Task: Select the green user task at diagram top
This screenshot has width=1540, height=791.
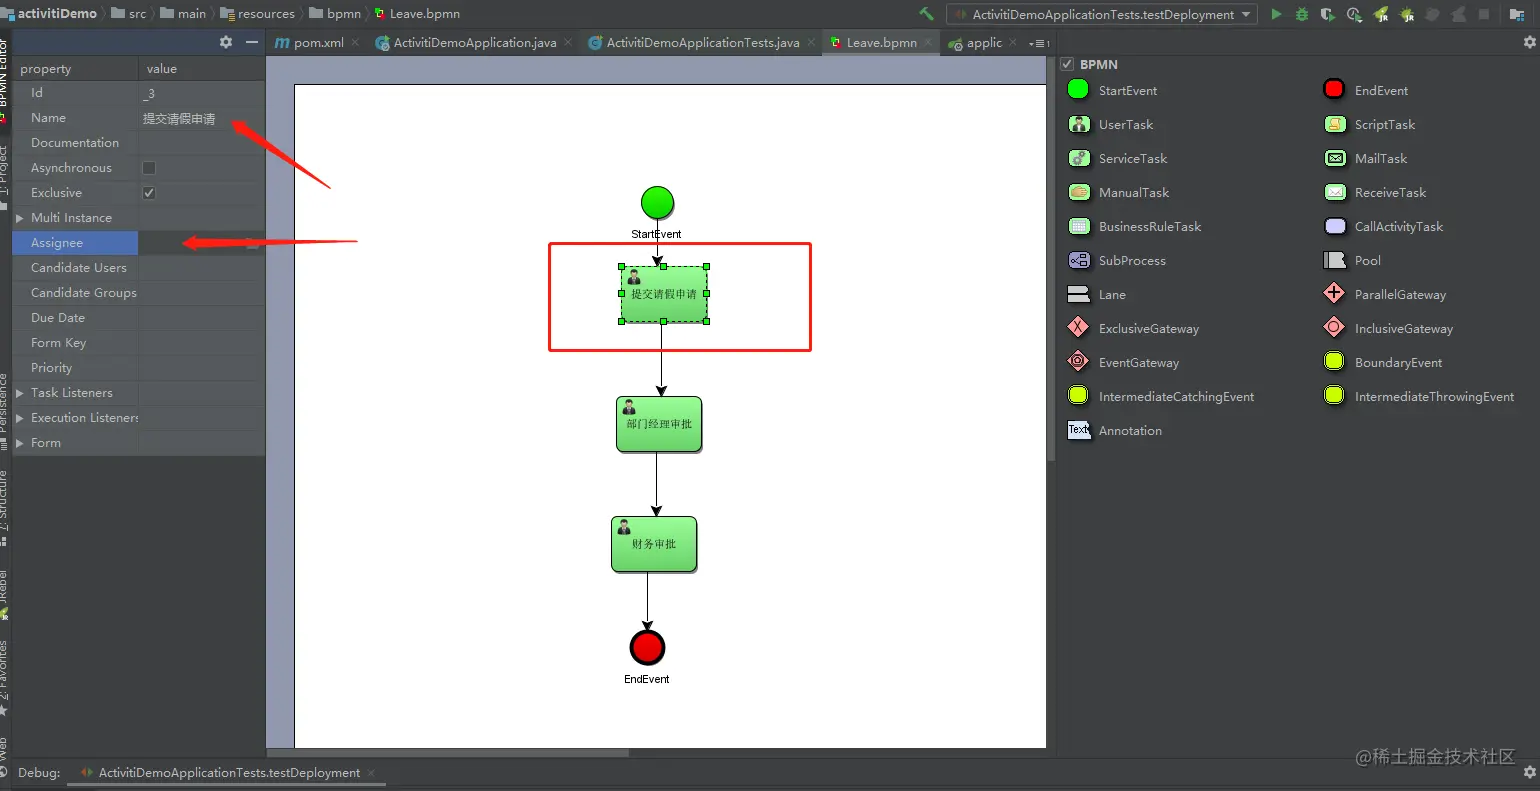Action: point(664,294)
